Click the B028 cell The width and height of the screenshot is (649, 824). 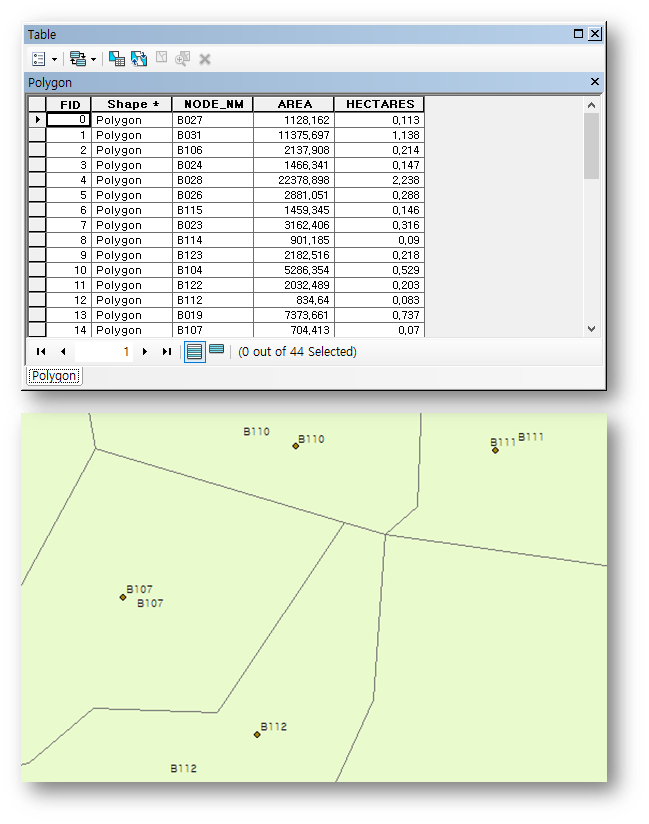click(x=213, y=180)
